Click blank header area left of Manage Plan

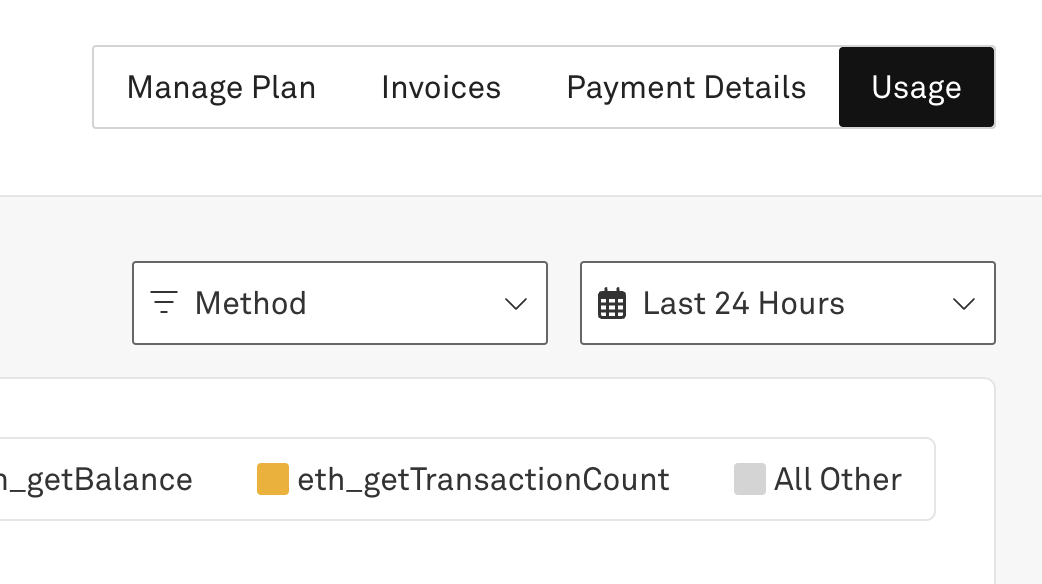click(45, 88)
